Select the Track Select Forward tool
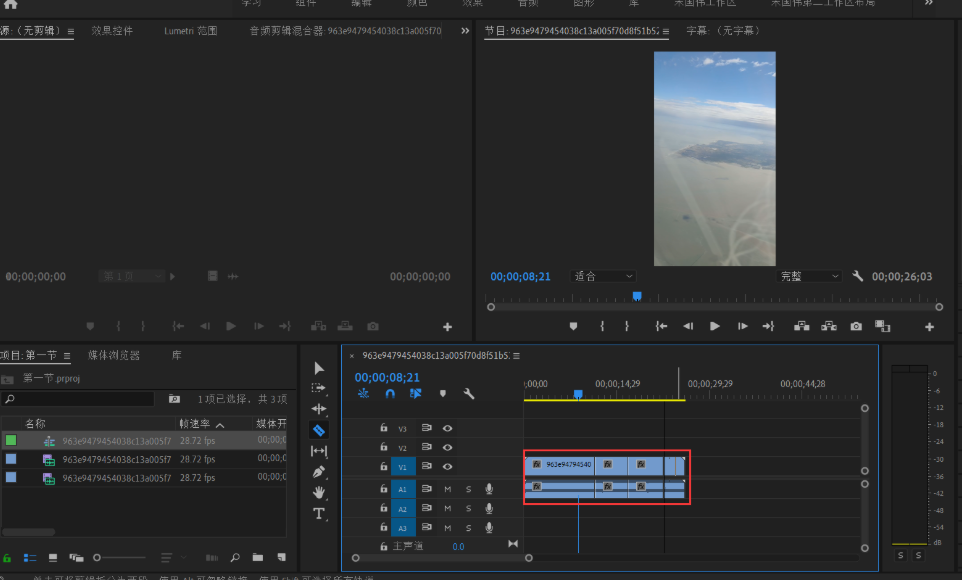This screenshot has width=962, height=580. [318, 388]
